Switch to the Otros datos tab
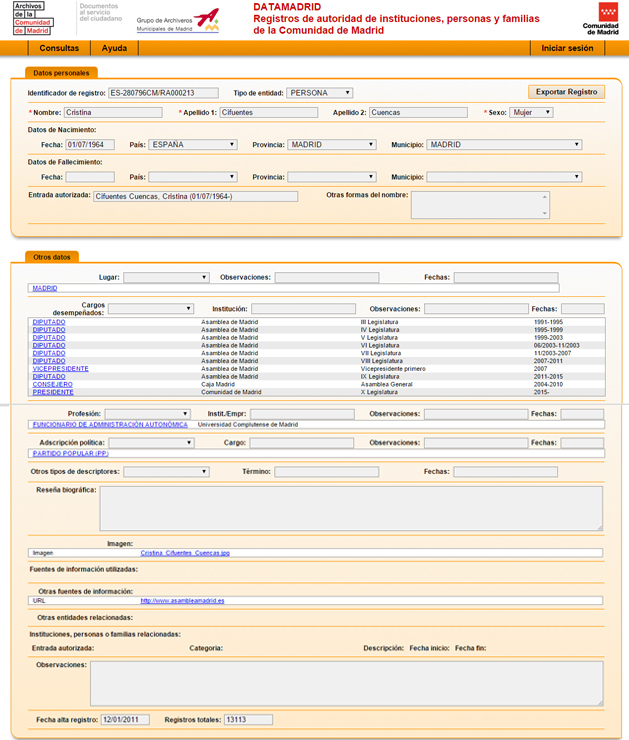Screen dimensions: 629x740 tap(51, 257)
